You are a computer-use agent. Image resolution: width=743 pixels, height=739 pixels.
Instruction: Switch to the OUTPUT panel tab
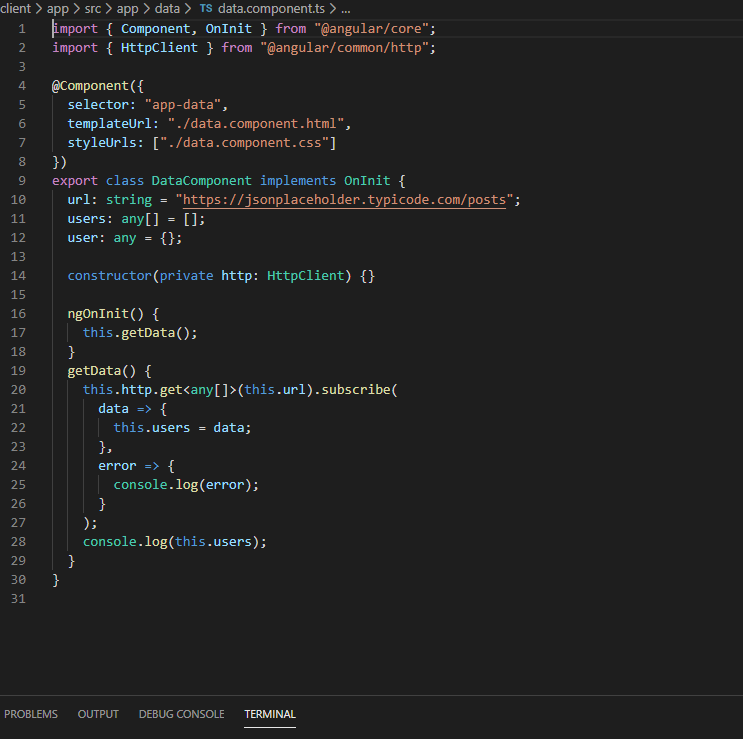tap(98, 714)
